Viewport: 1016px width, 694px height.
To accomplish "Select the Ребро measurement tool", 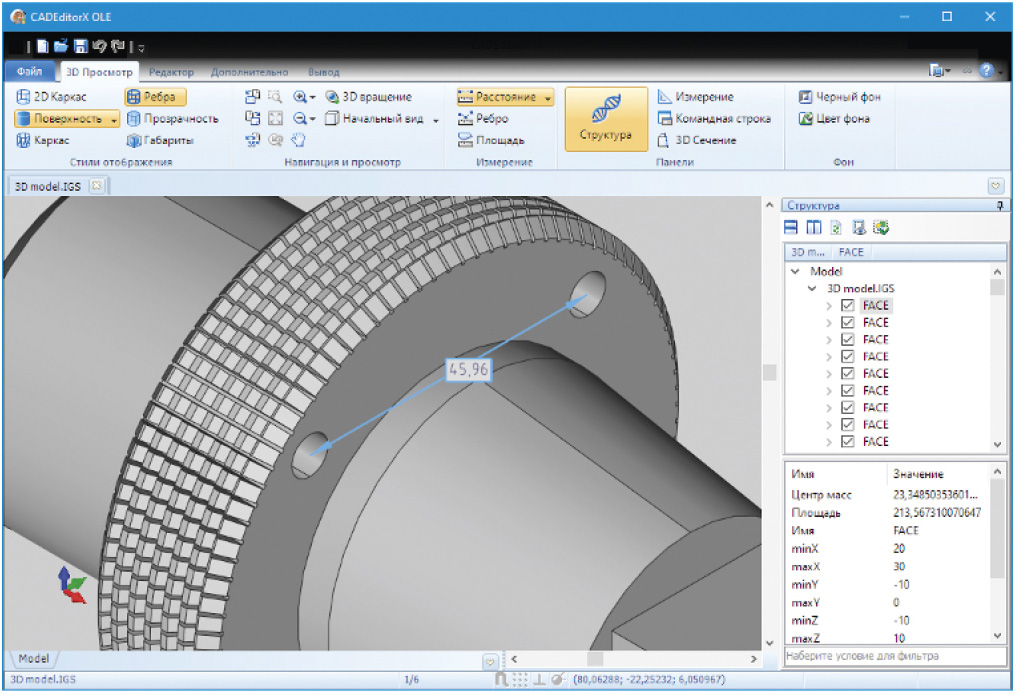I will [483, 119].
